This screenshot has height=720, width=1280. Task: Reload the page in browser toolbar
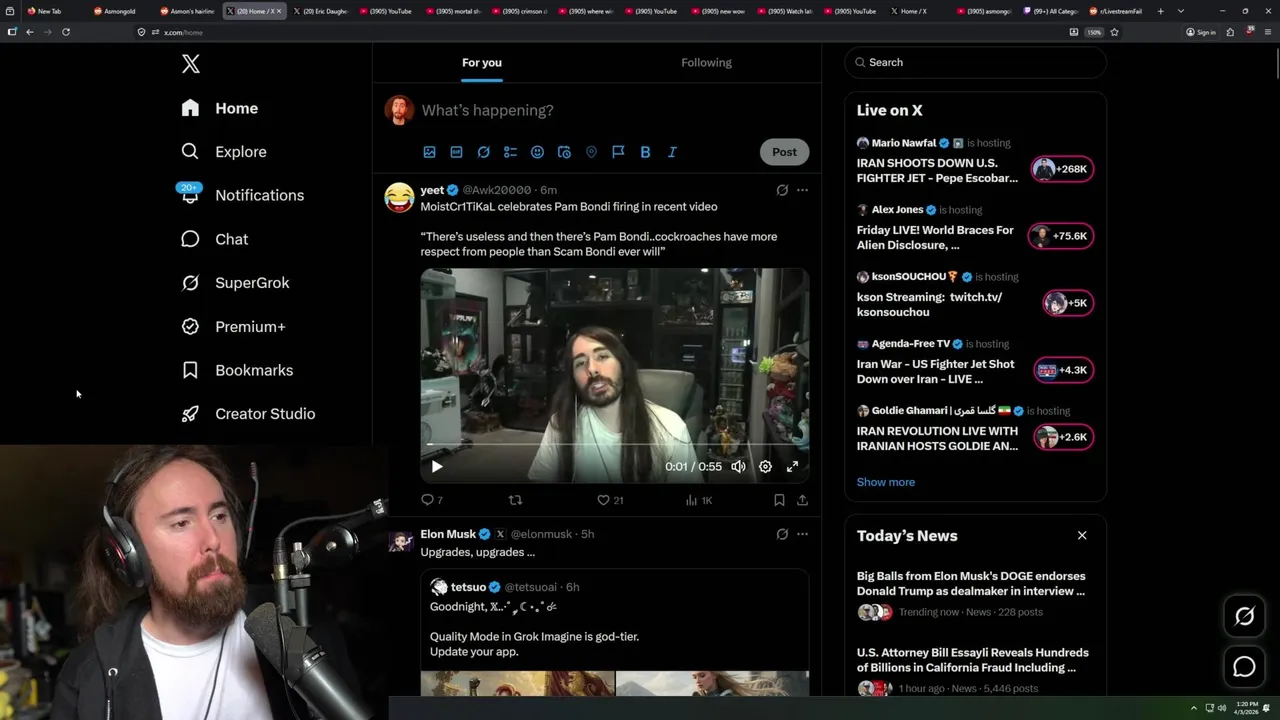66,32
